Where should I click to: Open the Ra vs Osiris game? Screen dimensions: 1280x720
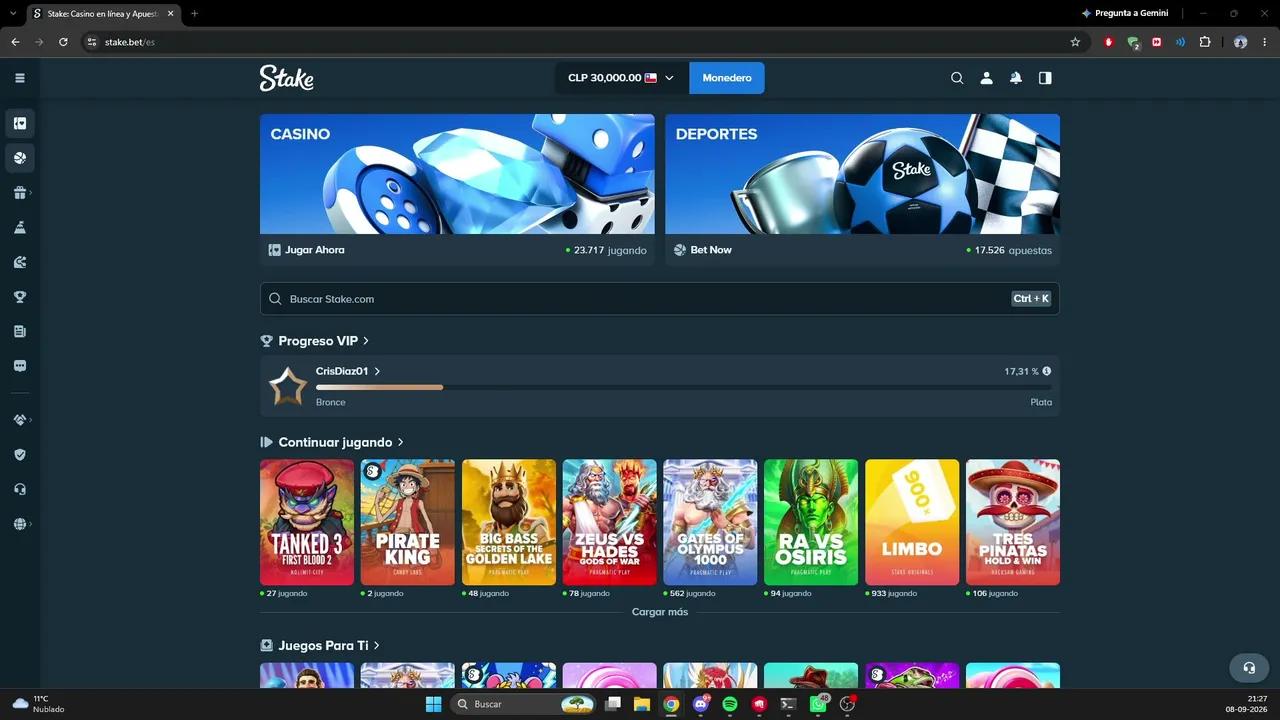(811, 522)
